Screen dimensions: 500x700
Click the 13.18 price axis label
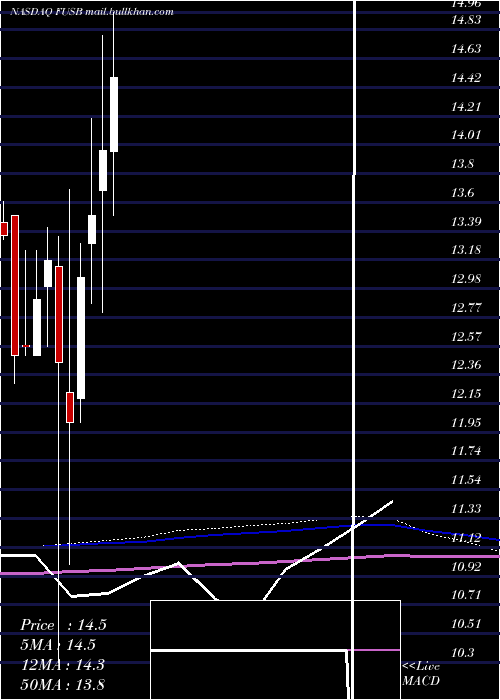466,250
